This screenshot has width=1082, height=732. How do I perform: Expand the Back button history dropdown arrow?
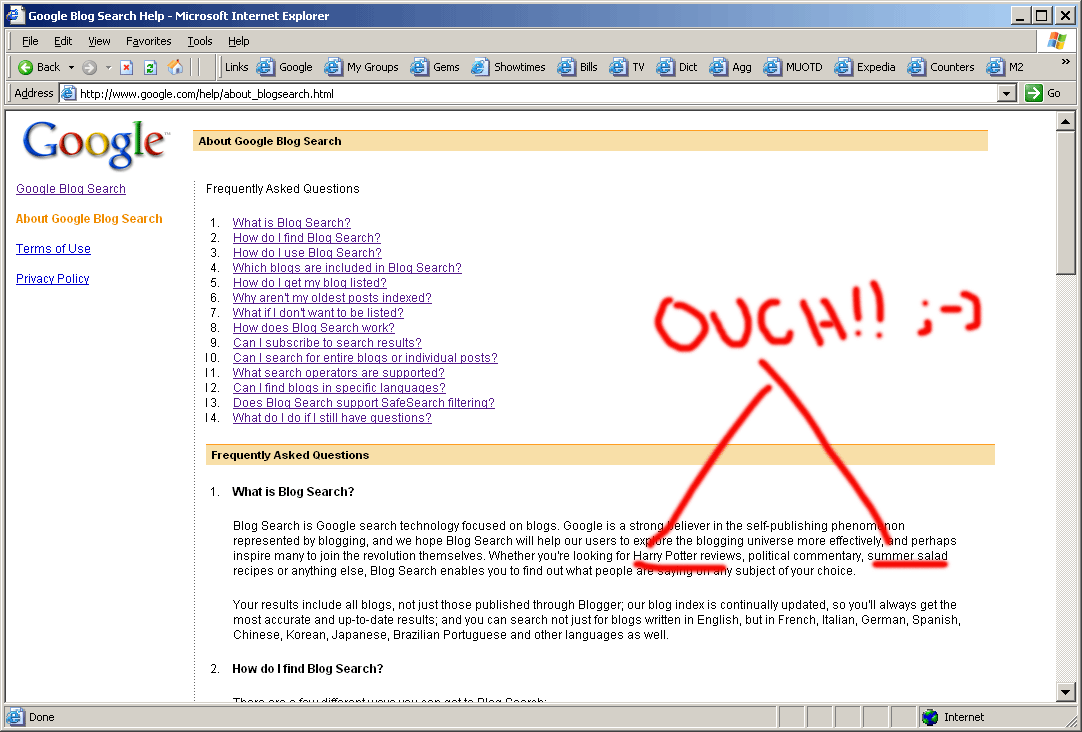coord(71,67)
